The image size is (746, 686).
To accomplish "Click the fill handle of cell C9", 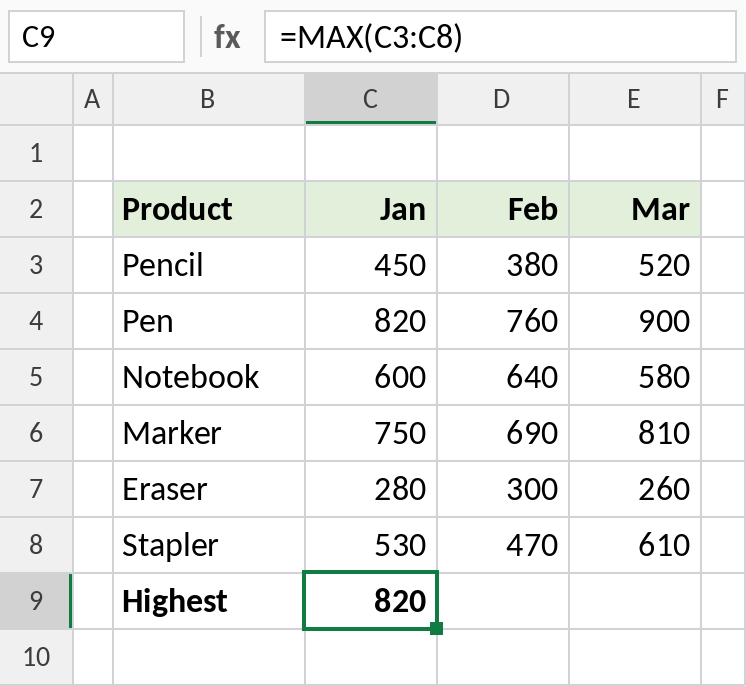I will tap(436, 628).
